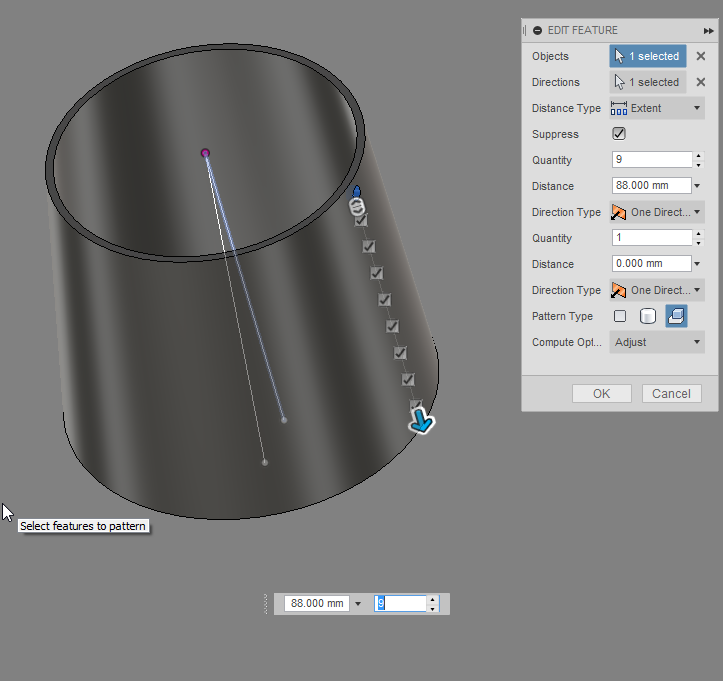723x681 pixels.
Task: Click the double-arrow expand icon in dialog header
Action: pos(709,31)
